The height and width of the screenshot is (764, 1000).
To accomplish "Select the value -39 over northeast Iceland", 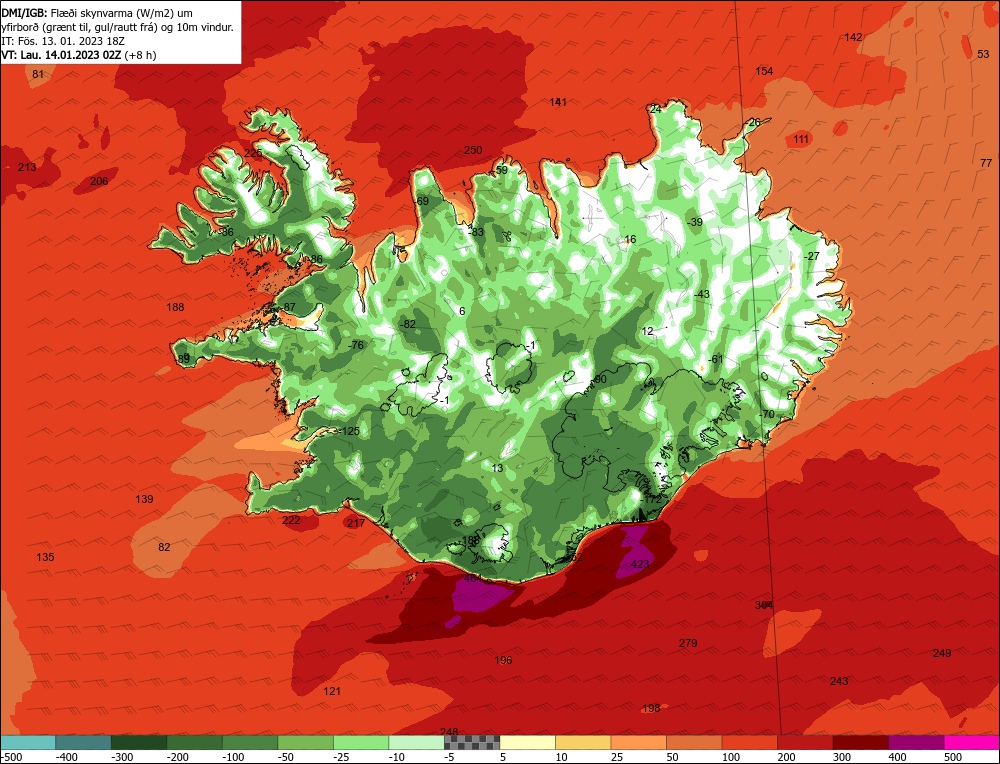I will click(x=695, y=222).
